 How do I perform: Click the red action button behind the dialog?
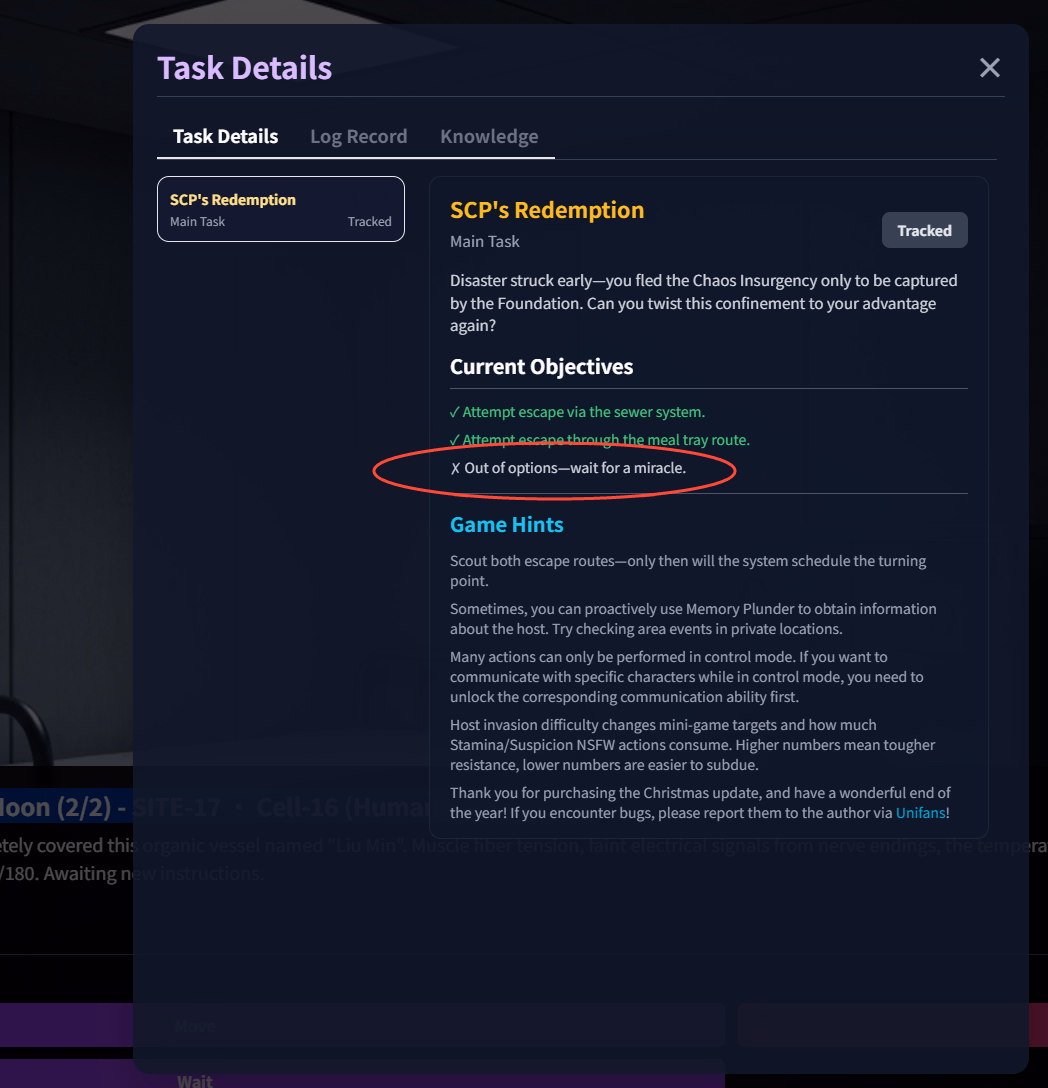click(x=1038, y=1026)
